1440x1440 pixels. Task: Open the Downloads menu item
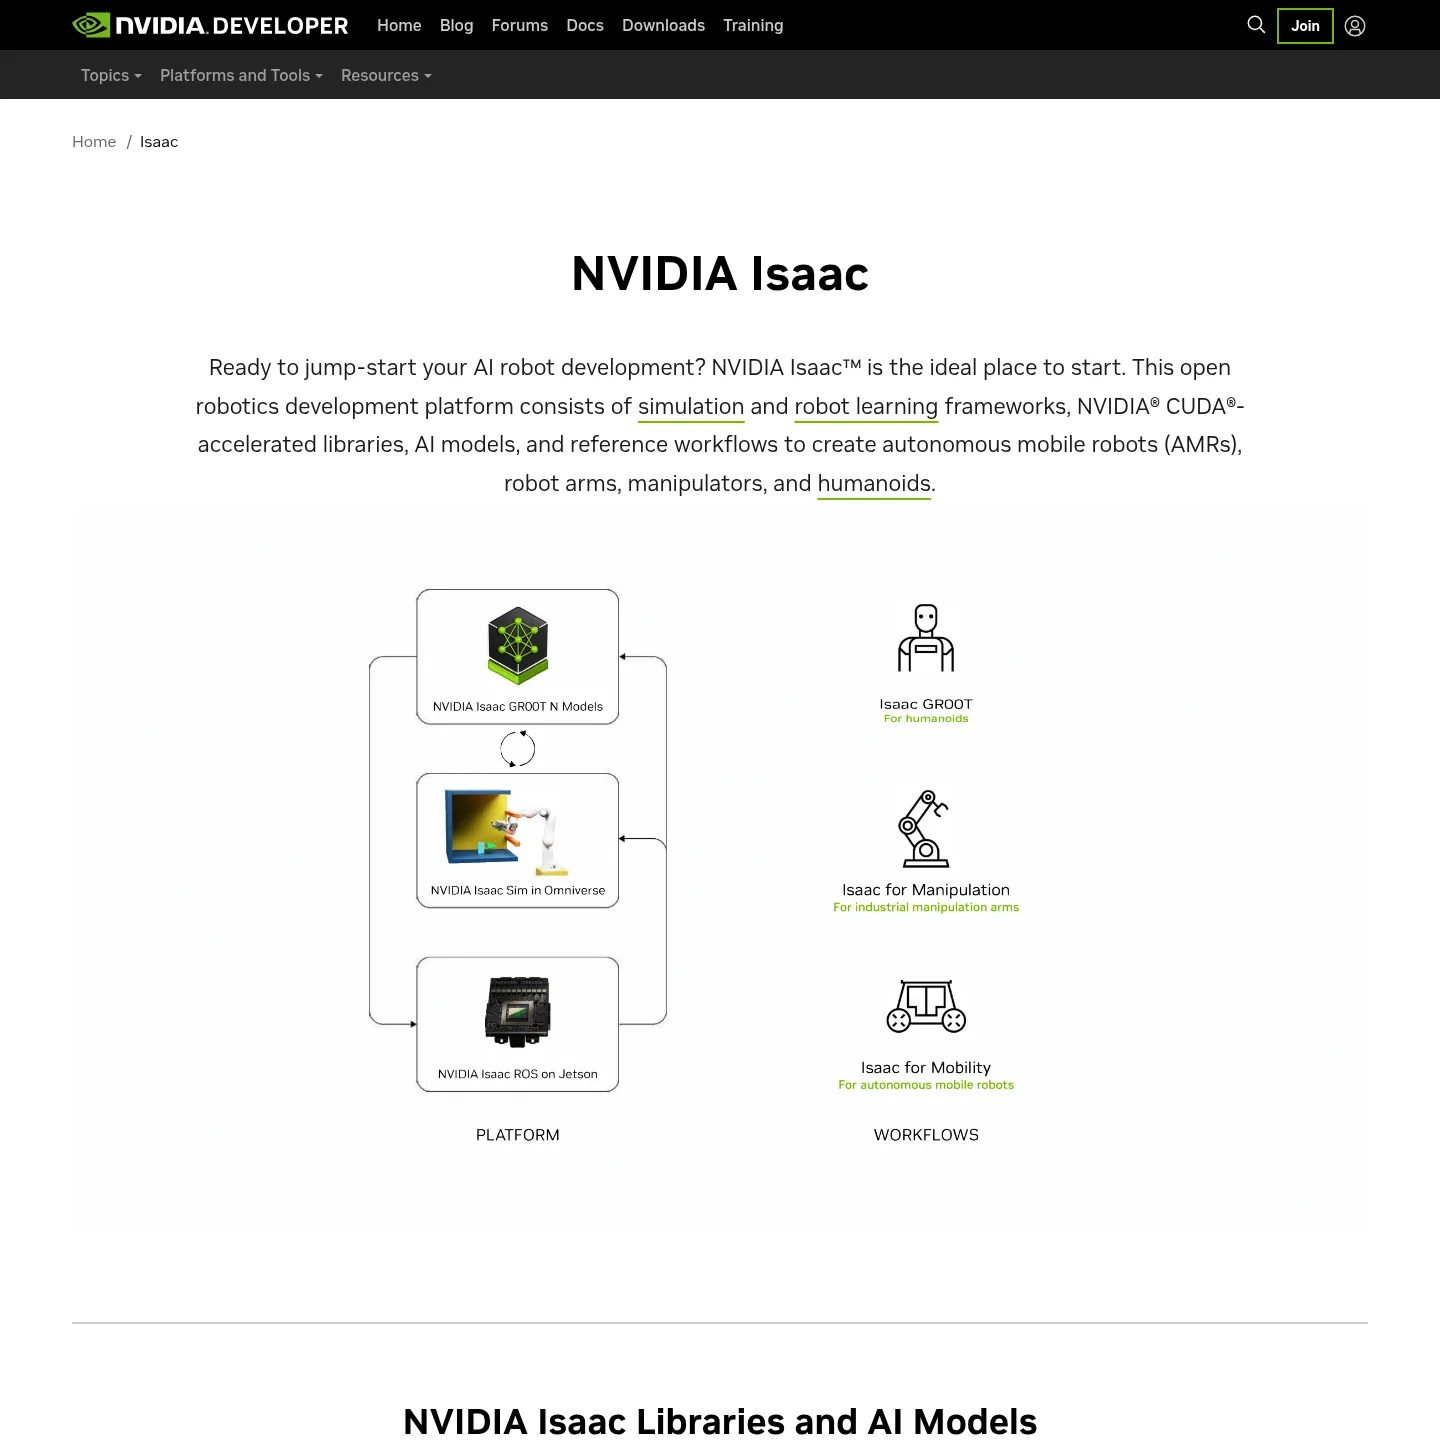tap(663, 25)
